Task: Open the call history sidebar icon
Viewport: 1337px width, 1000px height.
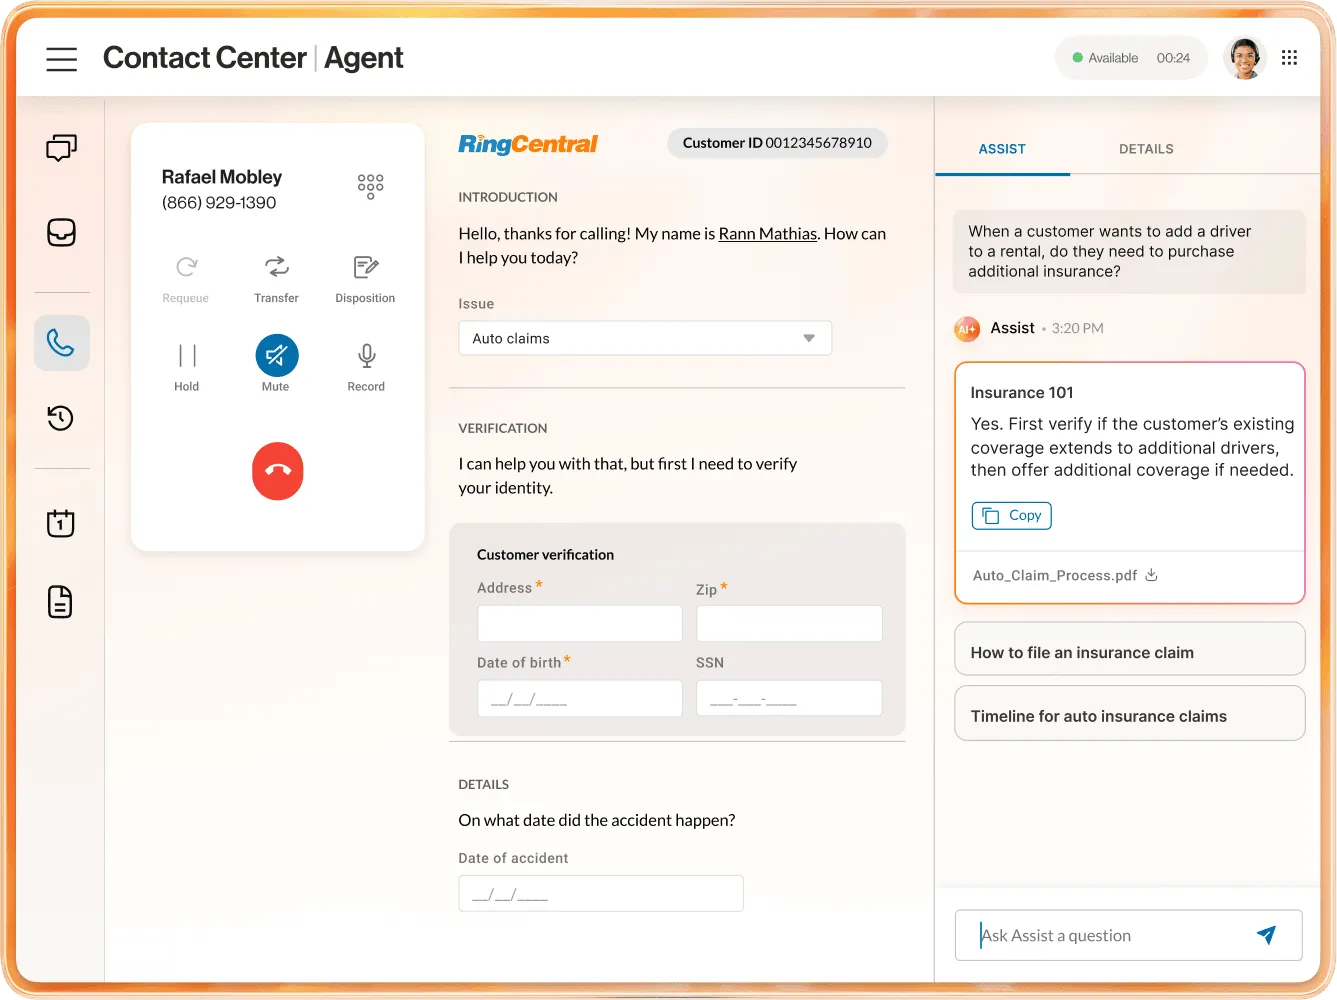Action: [61, 418]
